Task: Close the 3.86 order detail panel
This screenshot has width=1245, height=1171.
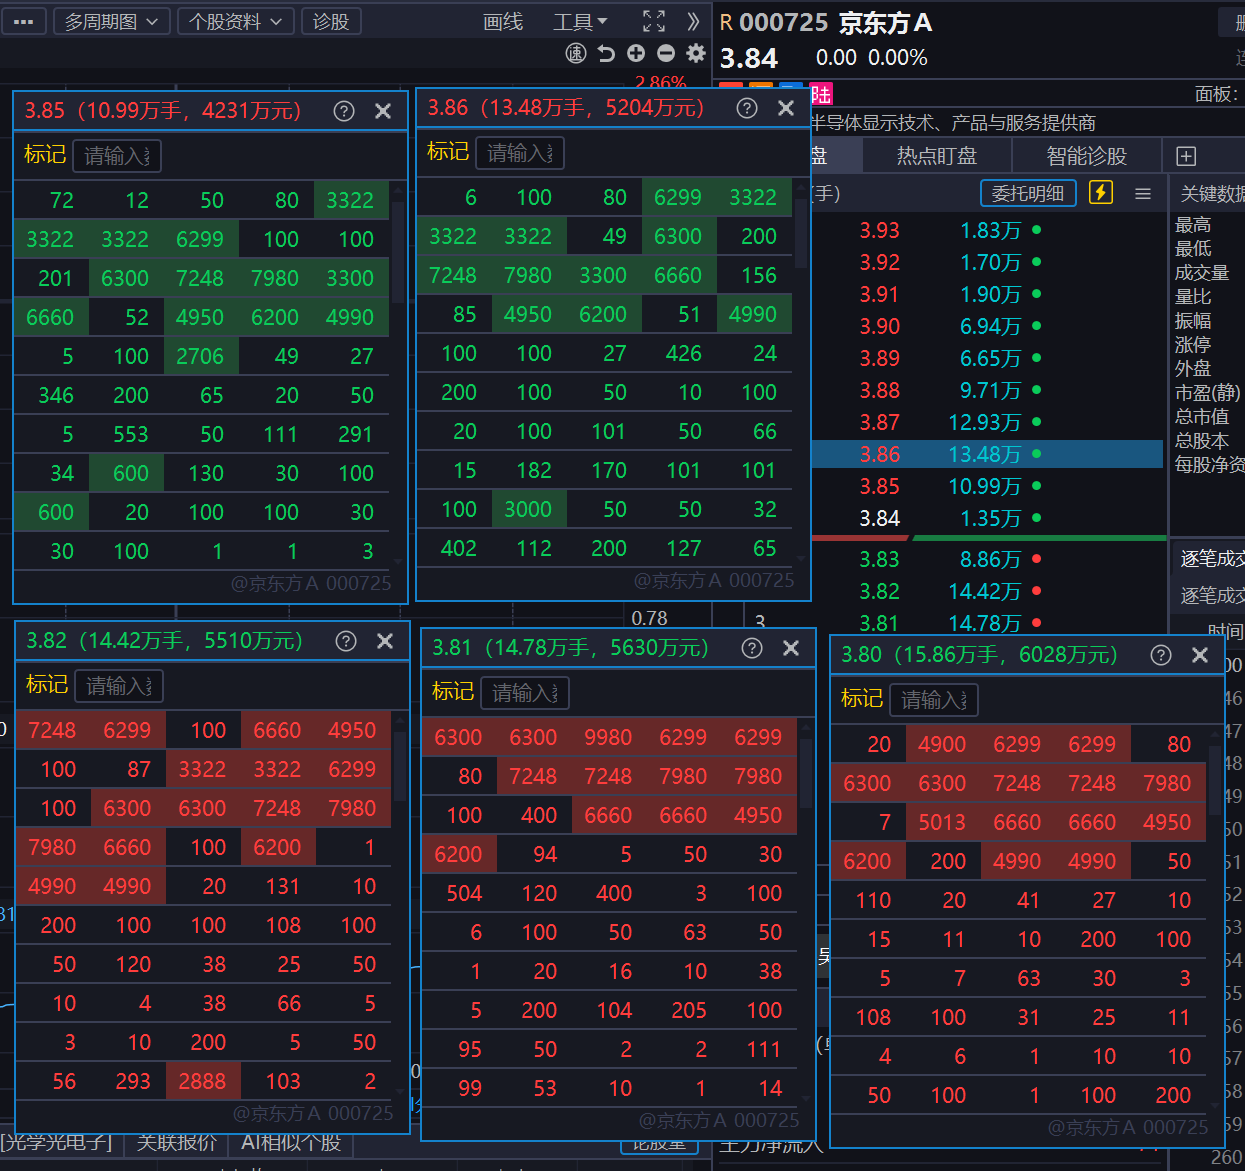Action: click(x=786, y=108)
